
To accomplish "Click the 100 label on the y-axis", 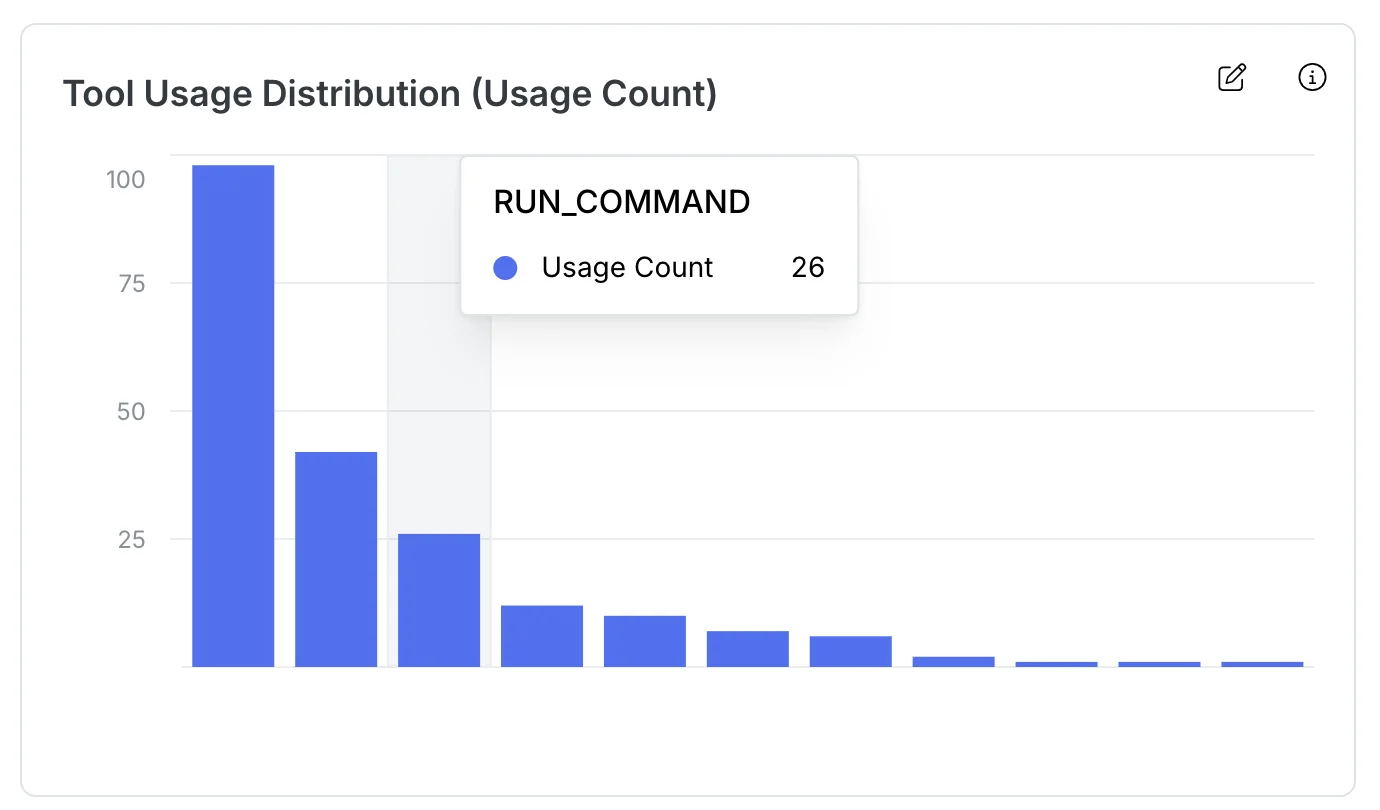I will coord(126,180).
